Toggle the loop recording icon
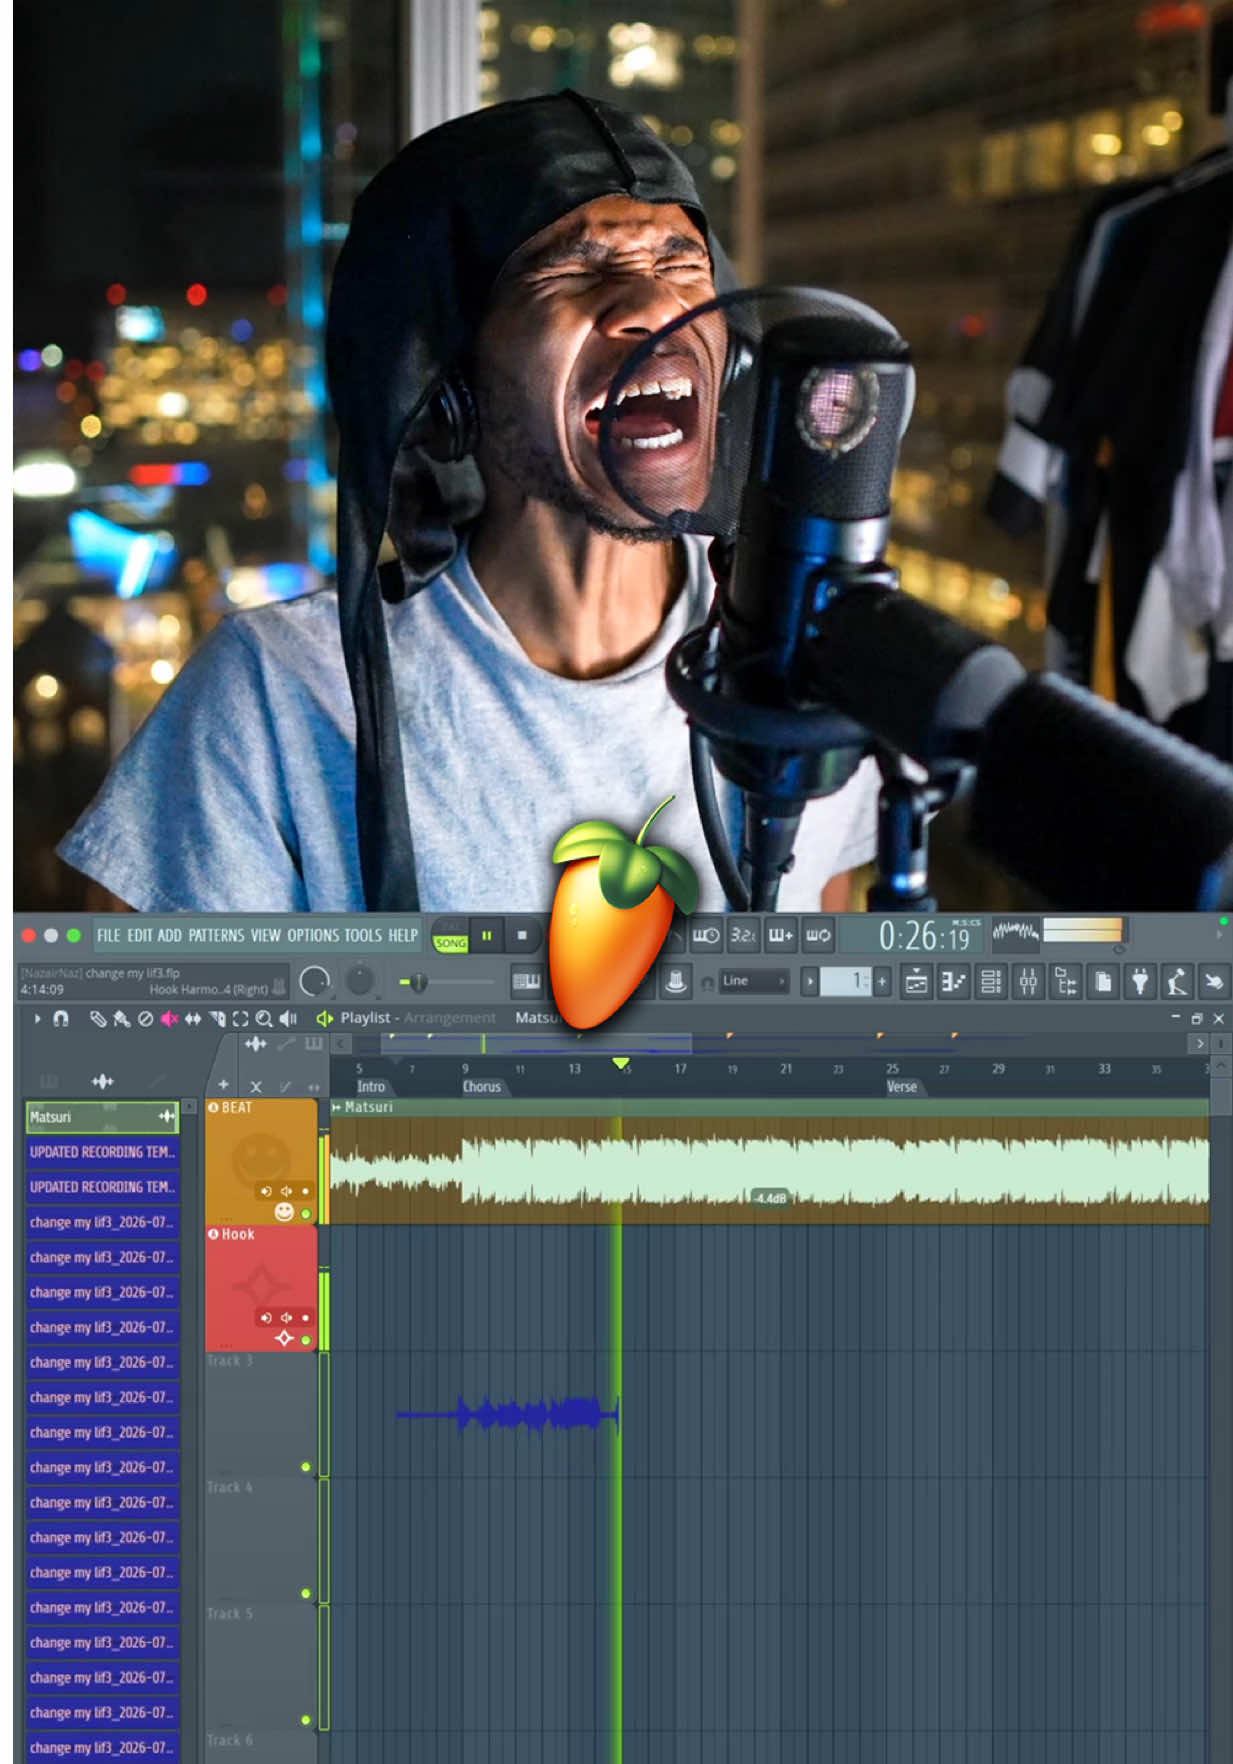 [x=818, y=936]
